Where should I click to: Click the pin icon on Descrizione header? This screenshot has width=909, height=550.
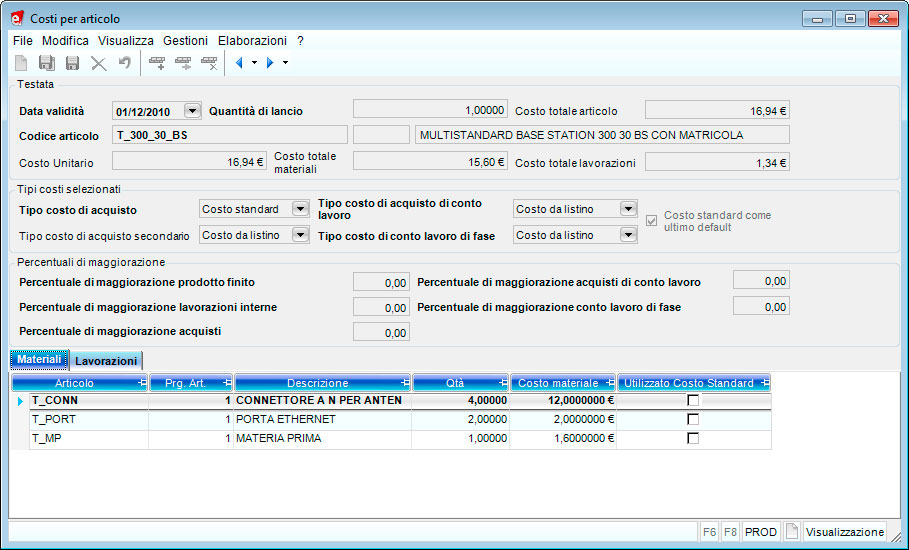pyautogui.click(x=405, y=383)
